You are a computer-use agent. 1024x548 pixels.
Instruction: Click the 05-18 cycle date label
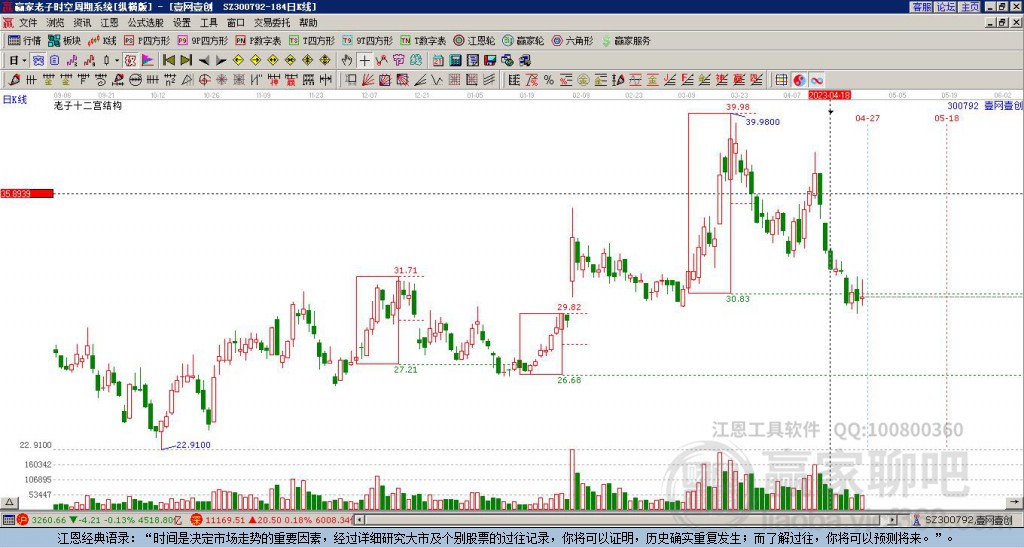click(946, 118)
